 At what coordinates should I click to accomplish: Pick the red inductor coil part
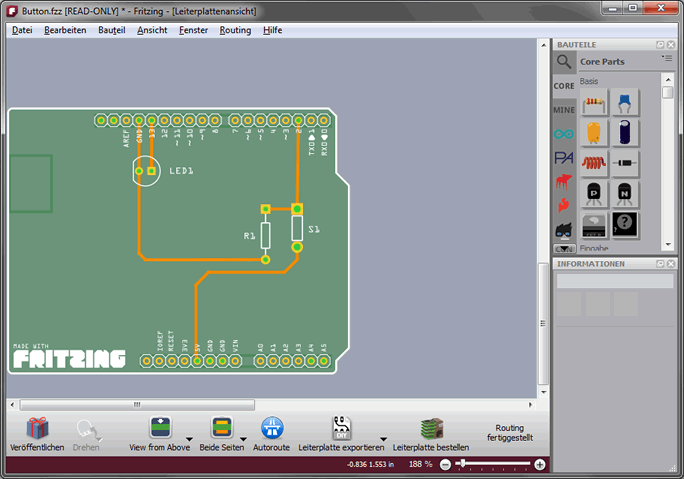point(595,163)
